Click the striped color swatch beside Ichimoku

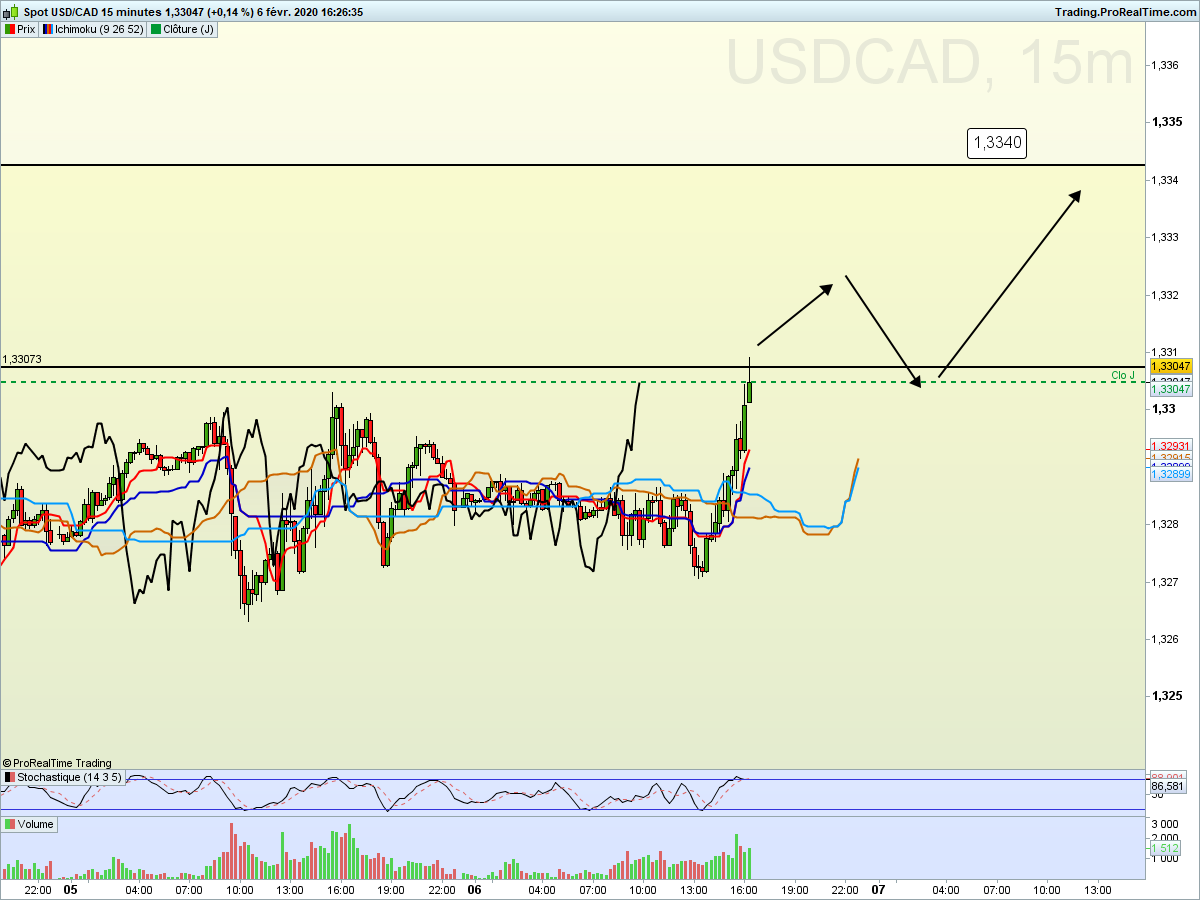pyautogui.click(x=49, y=29)
